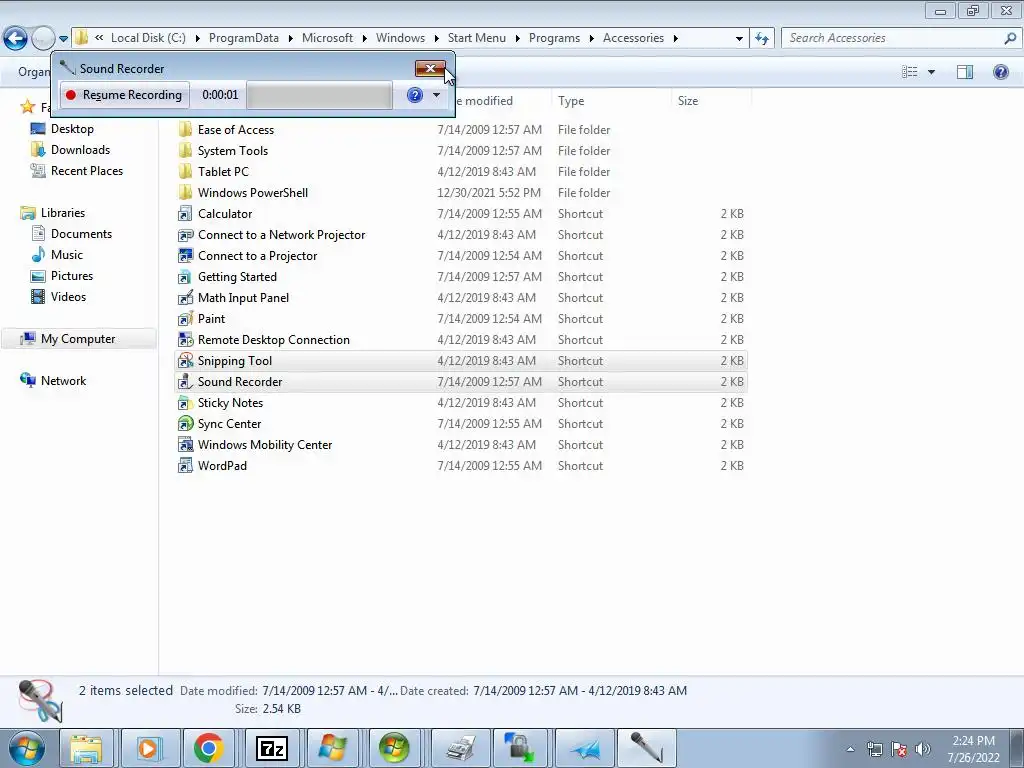Select the Connect to a Projector icon

pos(185,255)
